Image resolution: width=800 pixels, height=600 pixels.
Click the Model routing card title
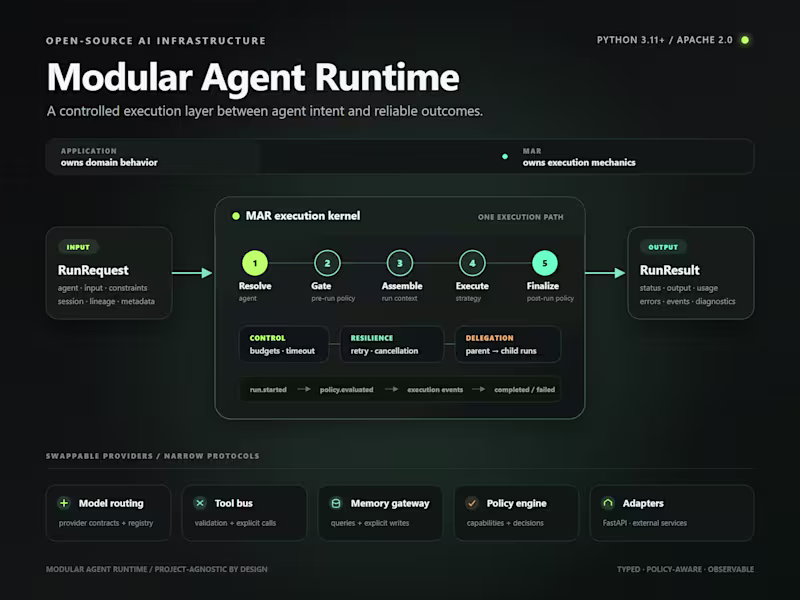(x=111, y=503)
